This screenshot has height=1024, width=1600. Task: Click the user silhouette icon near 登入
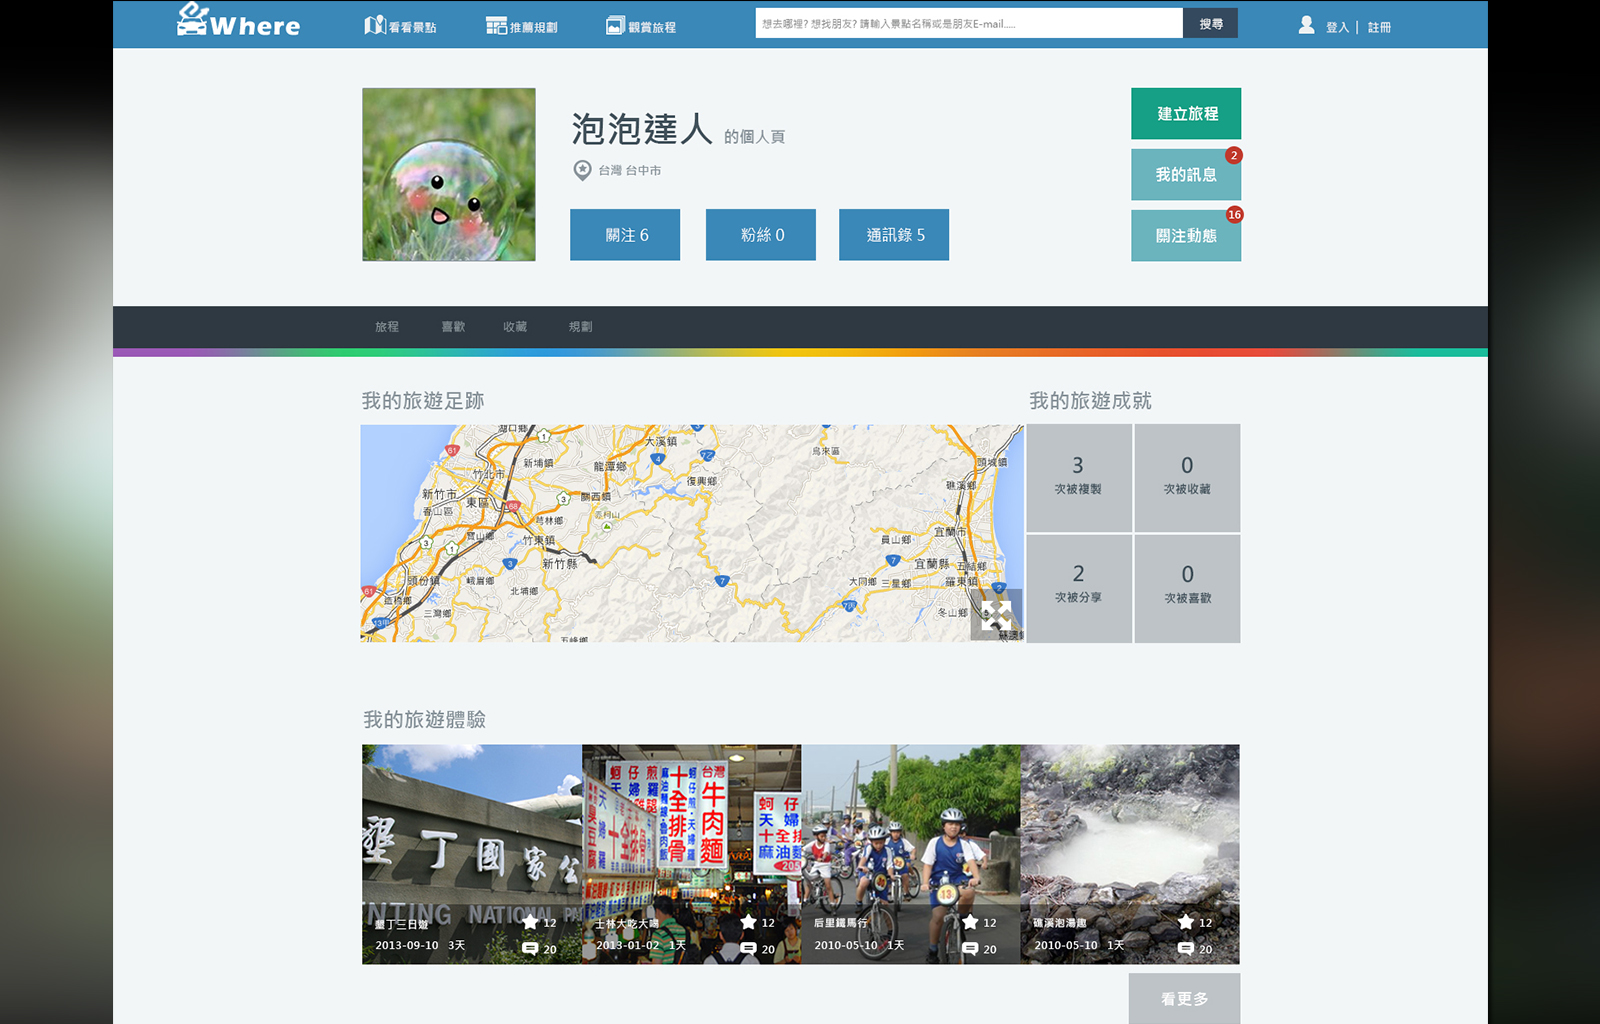coord(1306,25)
